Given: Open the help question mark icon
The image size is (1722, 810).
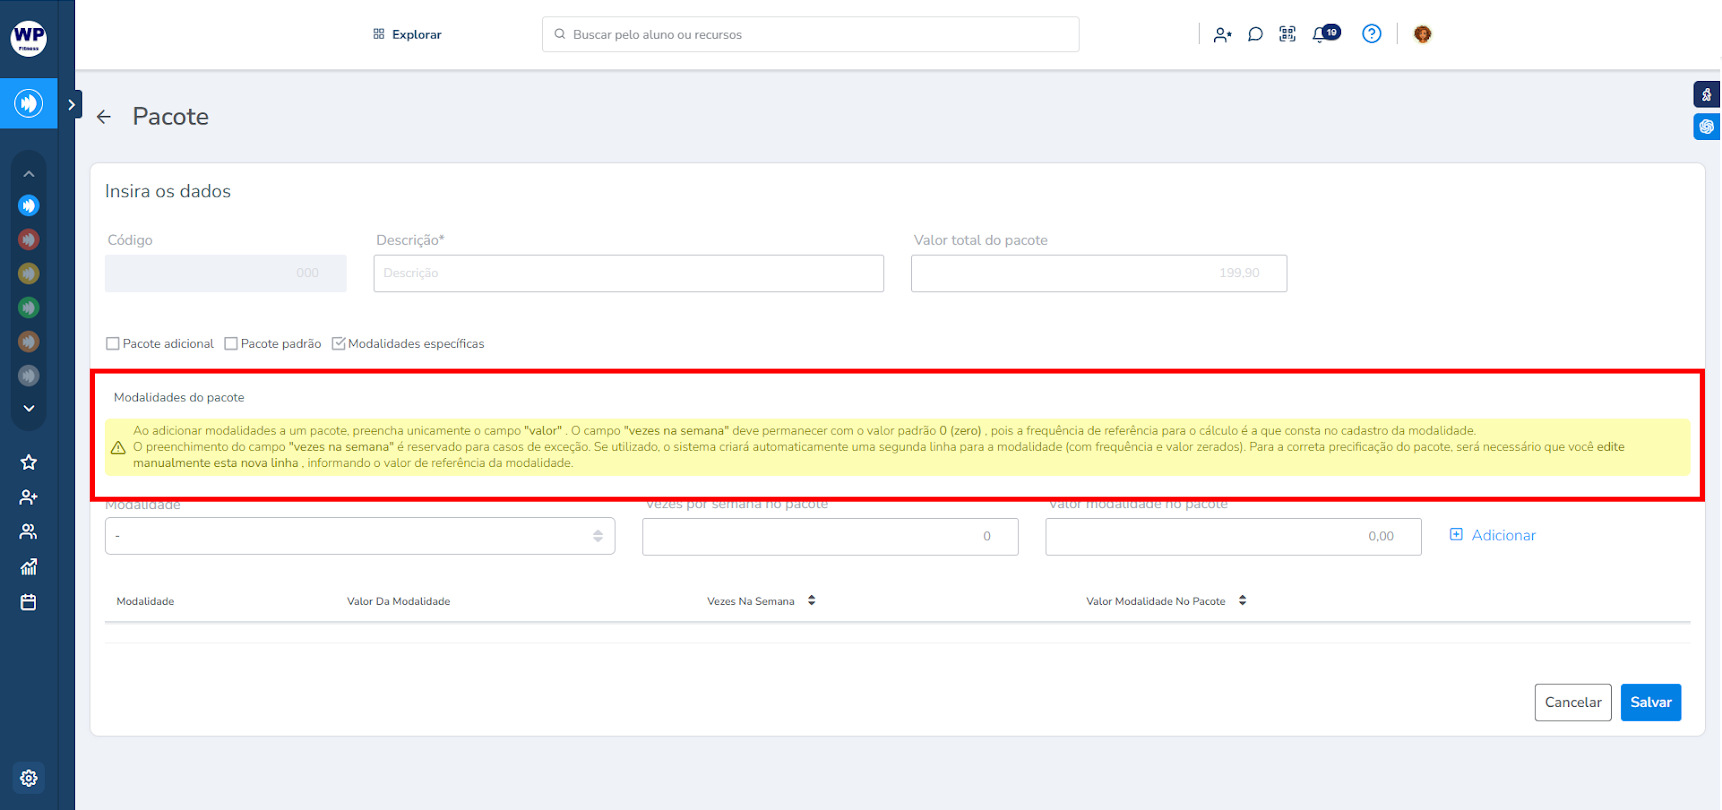Looking at the screenshot, I should coord(1371,34).
